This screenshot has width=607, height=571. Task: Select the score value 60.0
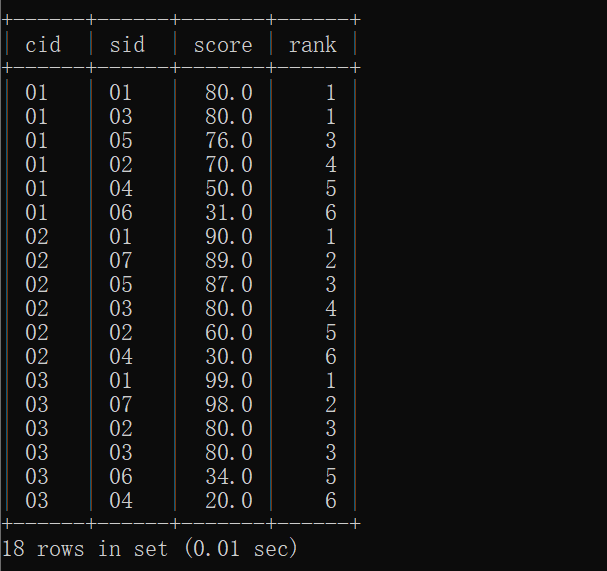229,333
